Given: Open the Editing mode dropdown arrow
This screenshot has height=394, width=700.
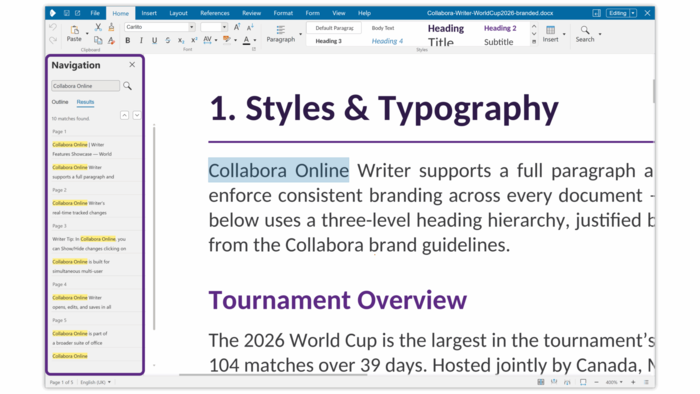Looking at the screenshot, I should pos(633,13).
